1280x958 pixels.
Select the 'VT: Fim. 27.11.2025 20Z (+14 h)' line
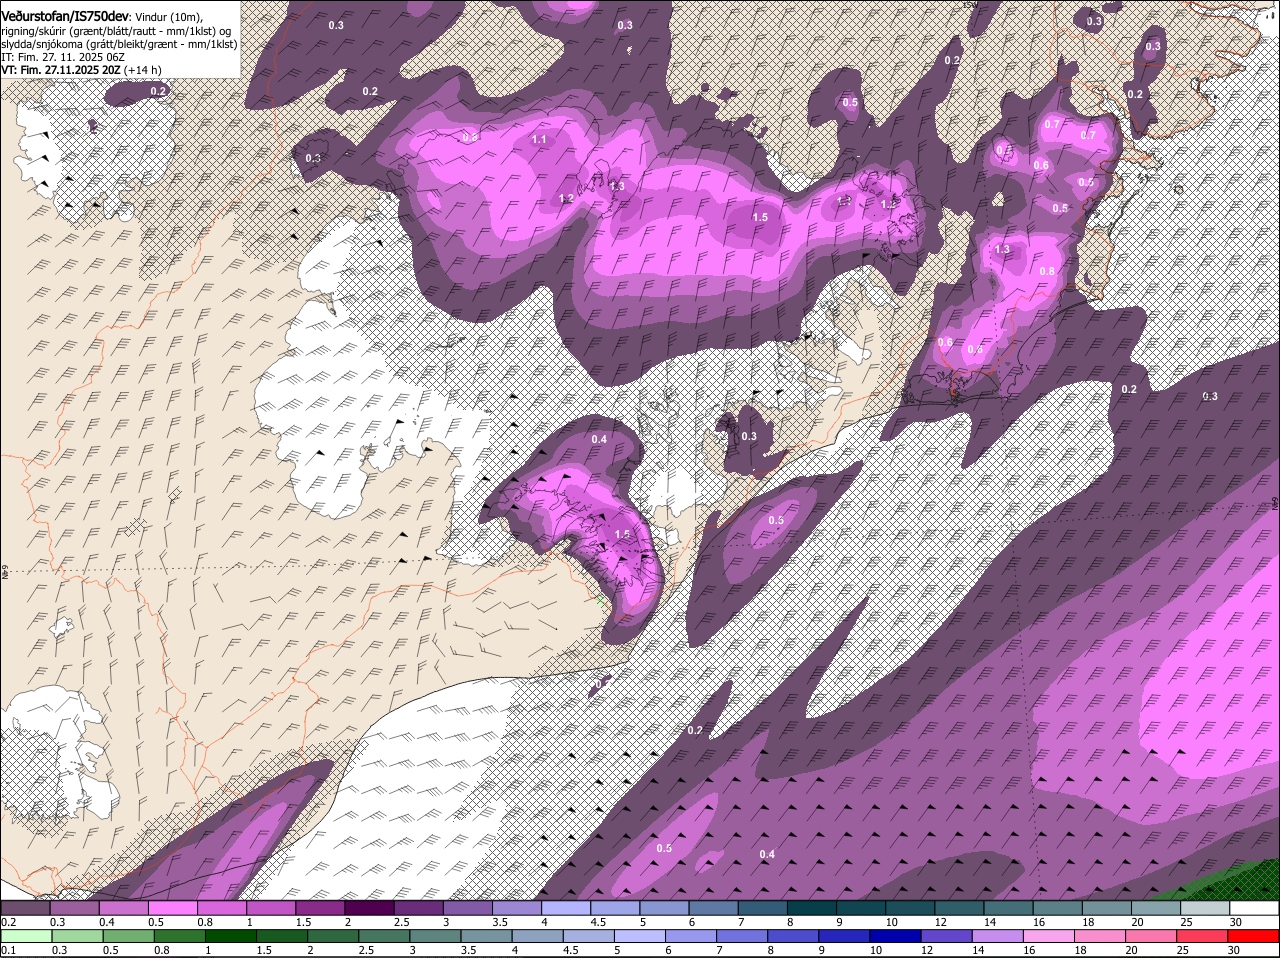click(x=81, y=71)
